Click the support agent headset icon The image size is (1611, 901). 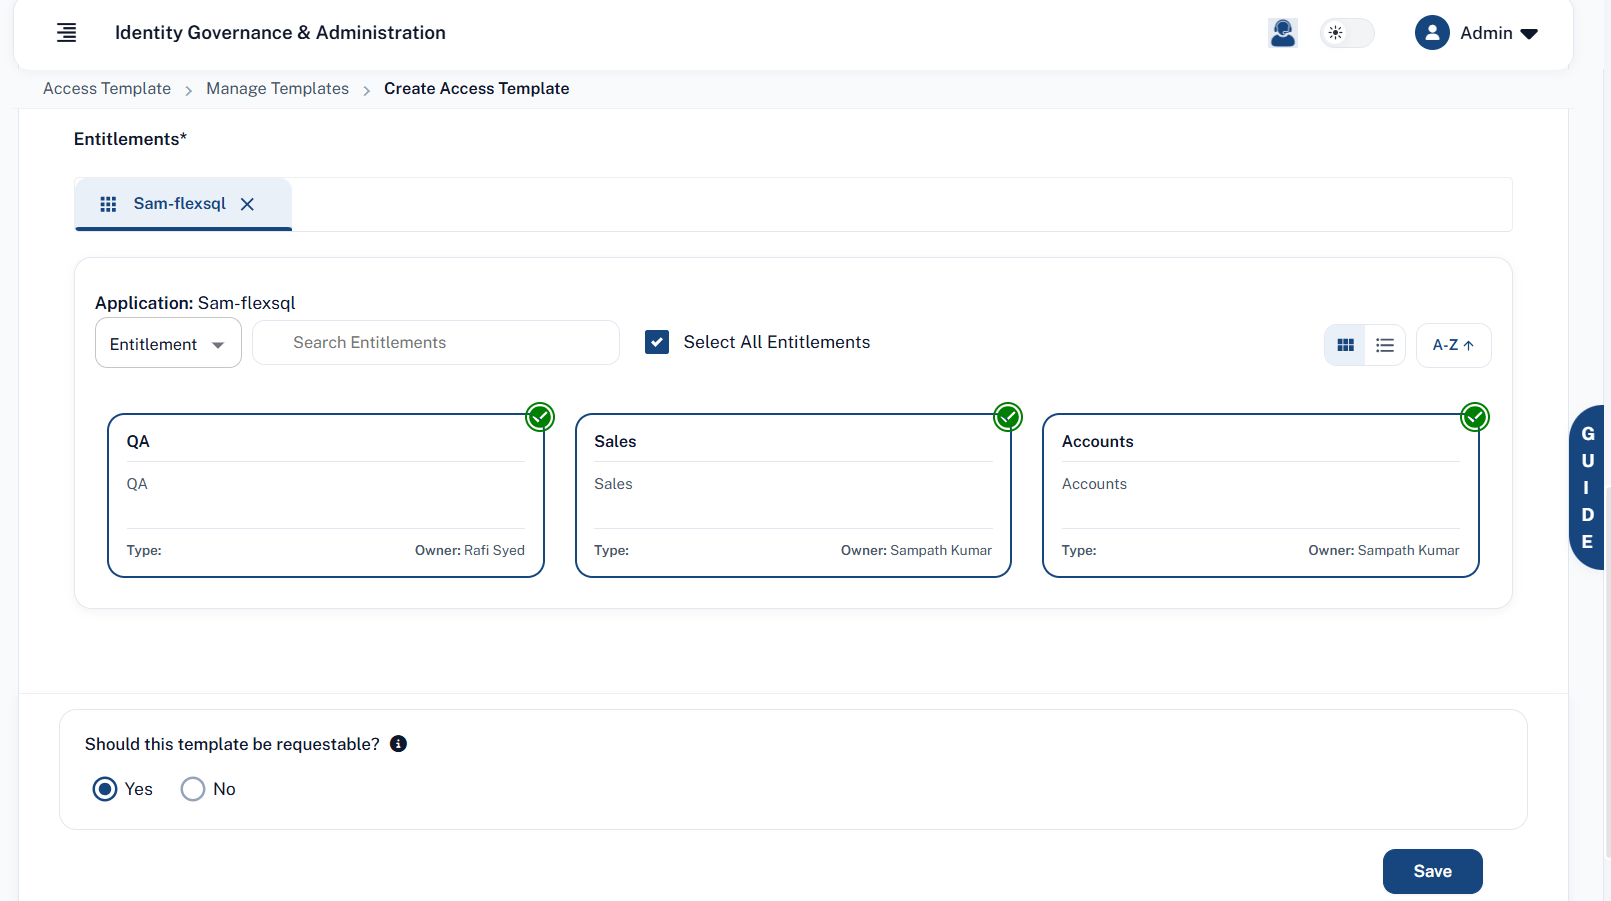[1283, 33]
